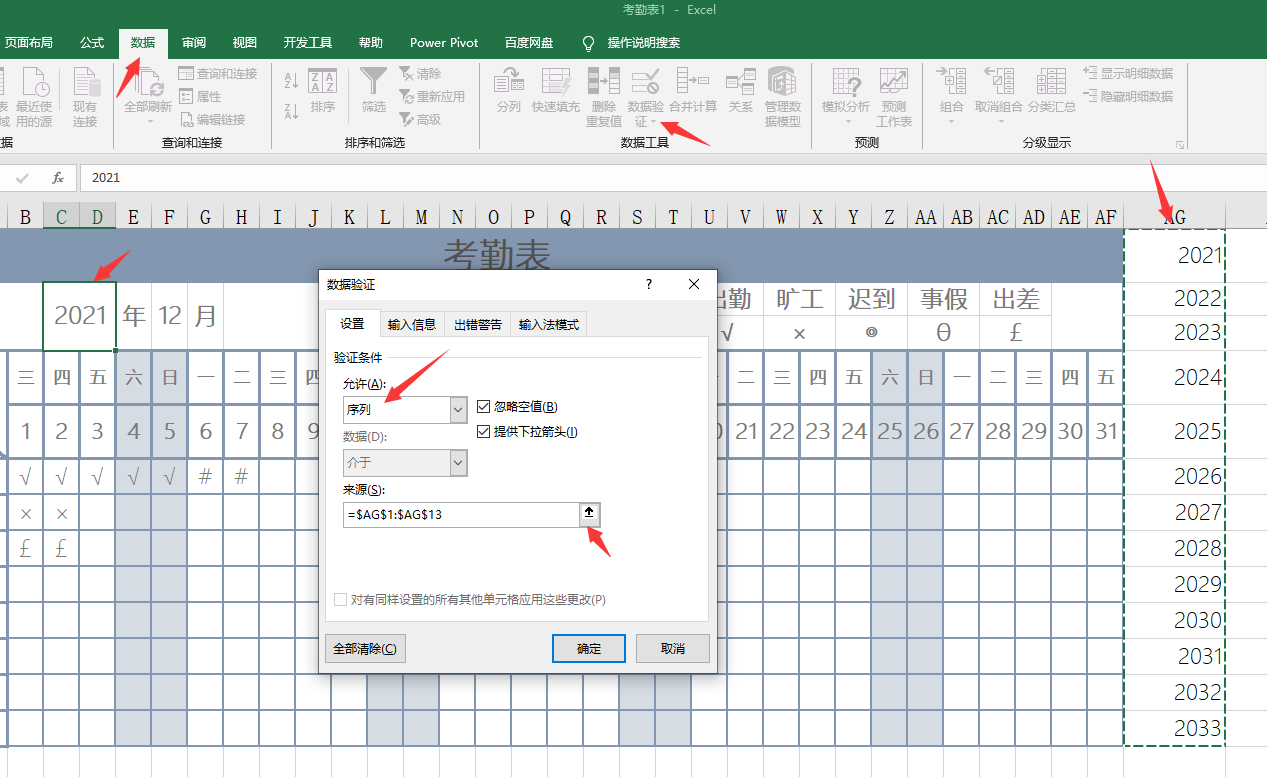The height and width of the screenshot is (777, 1267).
Task: Select the year cell 2021
Action: point(79,316)
